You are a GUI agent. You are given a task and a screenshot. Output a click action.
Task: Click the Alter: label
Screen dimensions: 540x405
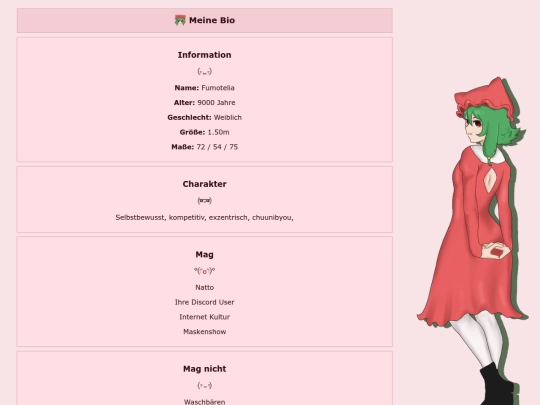184,103
